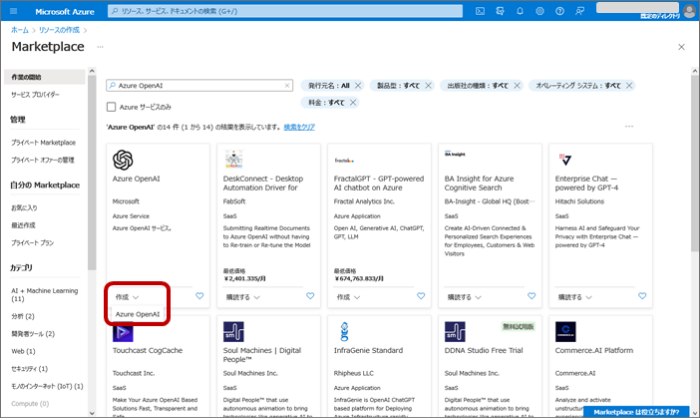
Task: Favorite the Enterprise Chat card heart icon
Action: pos(642,296)
